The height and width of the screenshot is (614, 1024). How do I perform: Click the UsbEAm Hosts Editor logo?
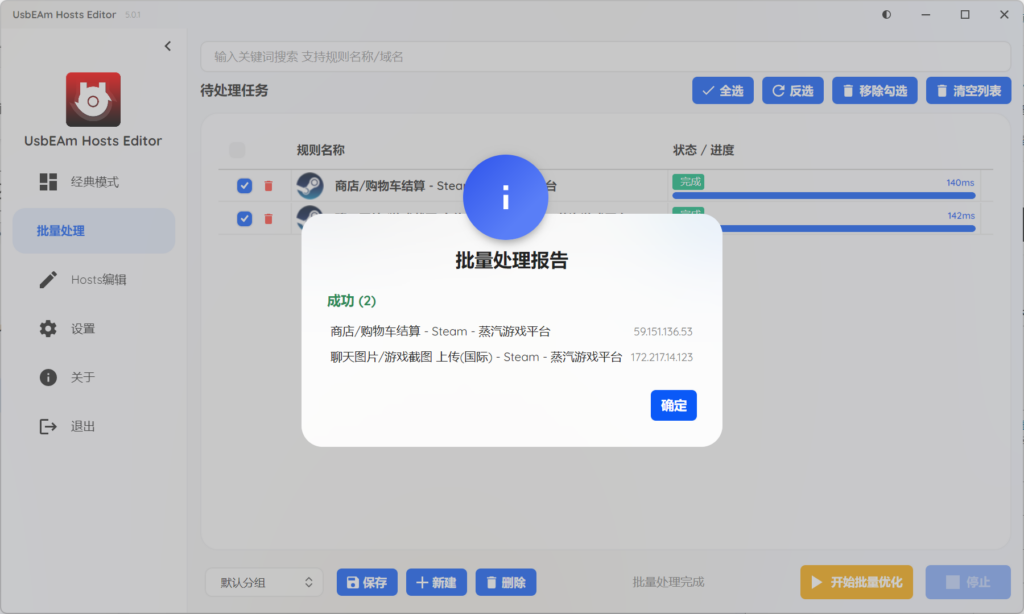[93, 99]
